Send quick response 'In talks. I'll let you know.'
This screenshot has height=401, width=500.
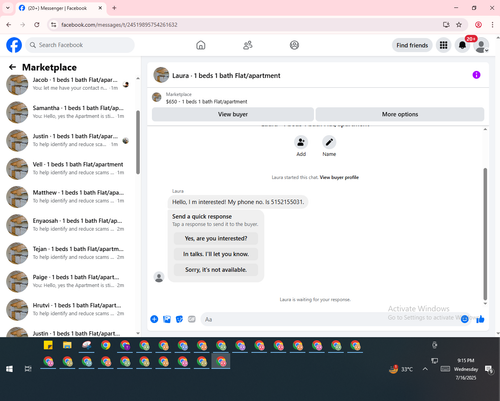(x=216, y=254)
